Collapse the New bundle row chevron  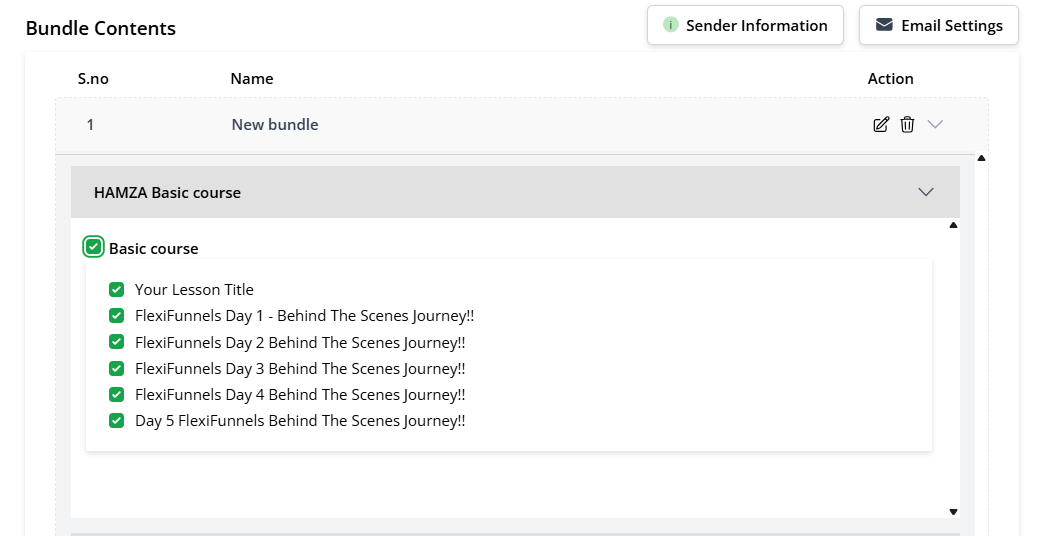coord(935,125)
